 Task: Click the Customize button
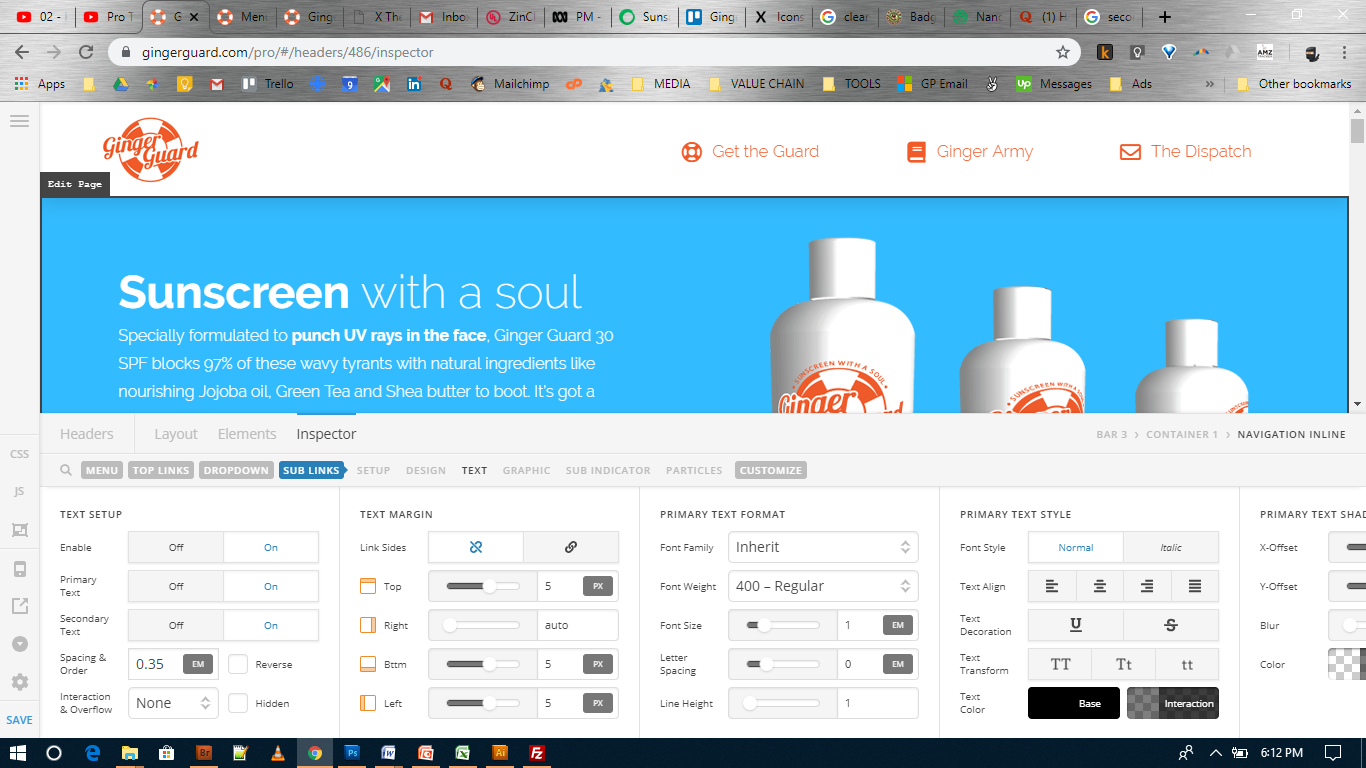(x=771, y=470)
